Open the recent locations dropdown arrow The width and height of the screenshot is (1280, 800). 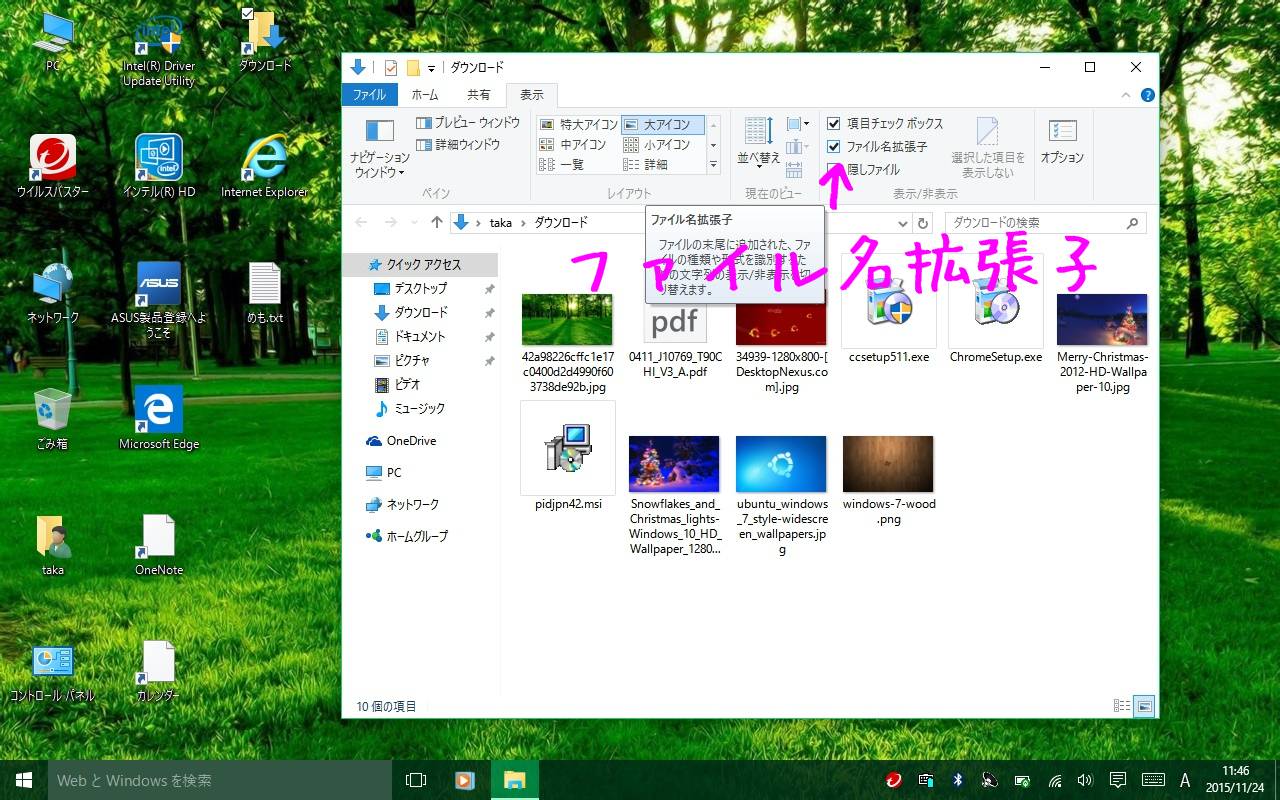tap(413, 223)
